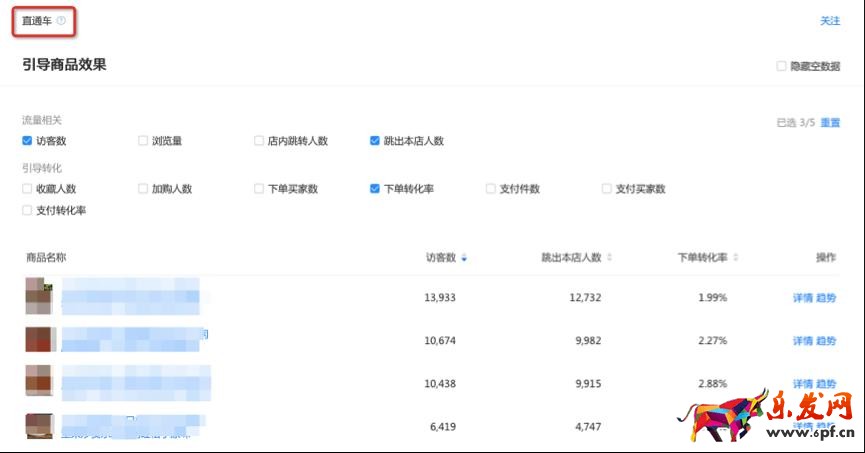Open 详情 for the 10,674 visitors row
The height and width of the screenshot is (453, 865).
click(x=803, y=341)
